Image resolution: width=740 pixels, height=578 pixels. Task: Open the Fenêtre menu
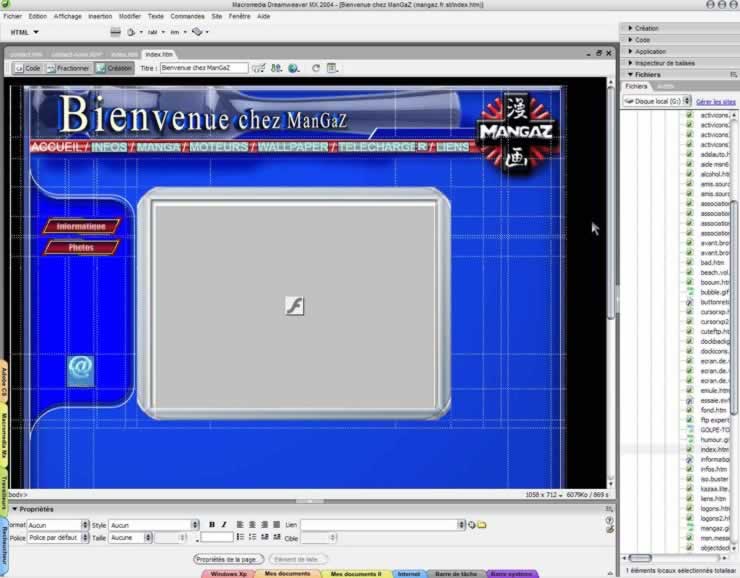[x=240, y=16]
